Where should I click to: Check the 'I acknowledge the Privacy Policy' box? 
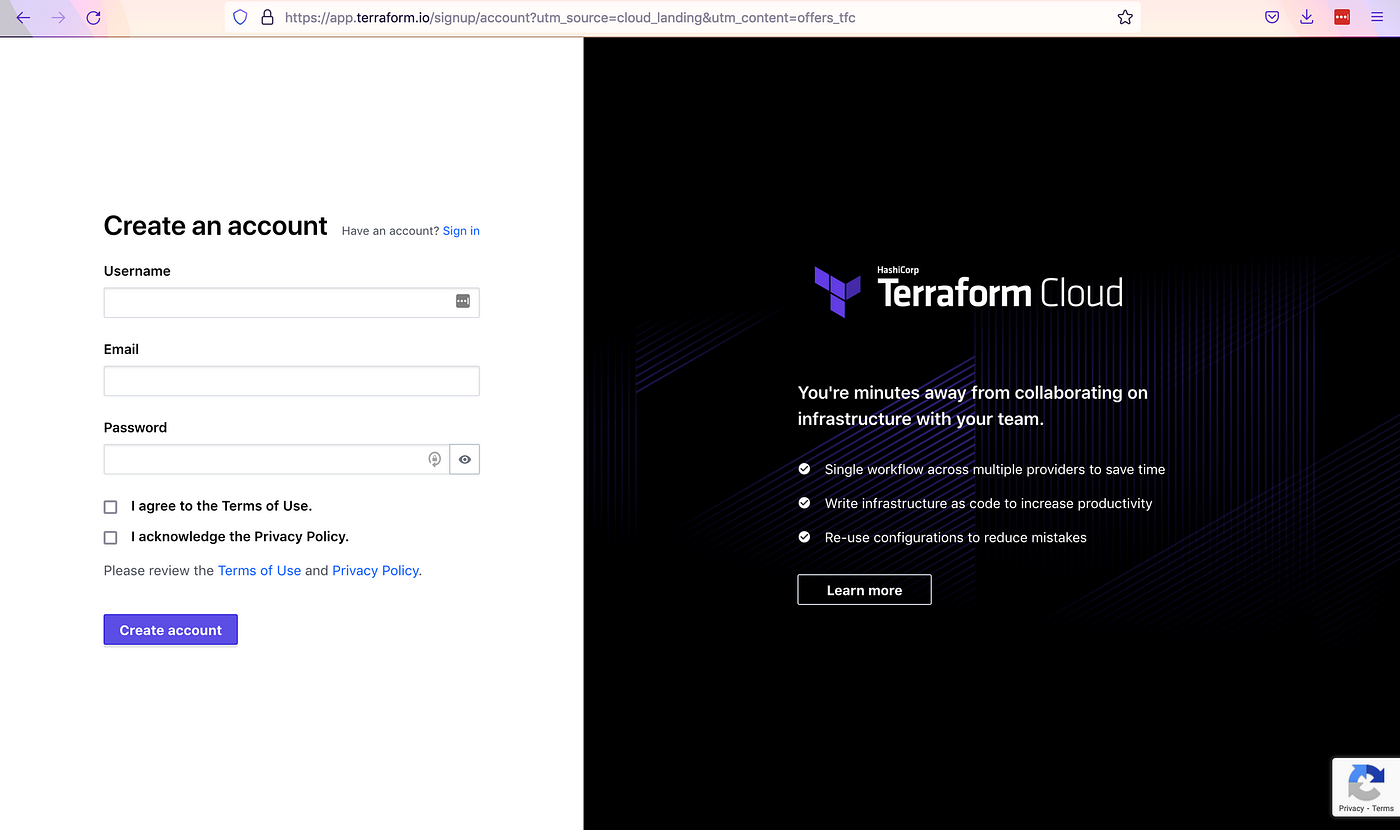pyautogui.click(x=110, y=537)
